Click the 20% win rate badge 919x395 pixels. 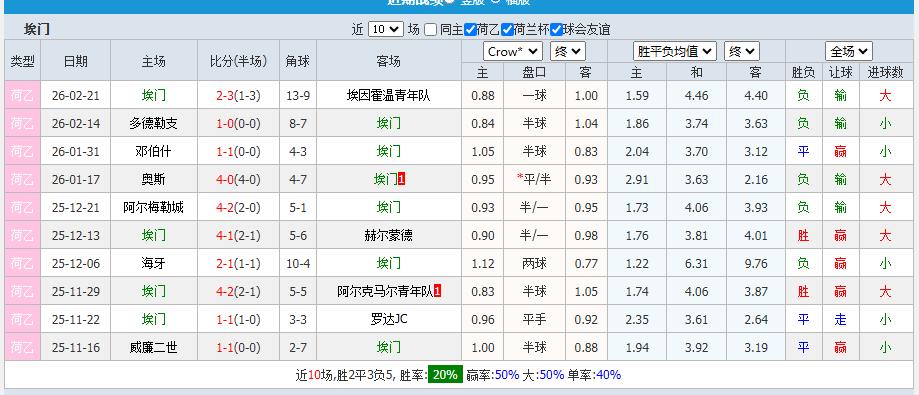pos(445,375)
